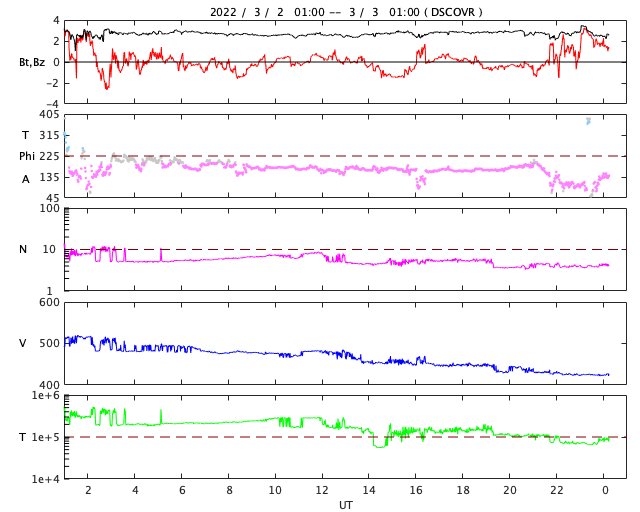This screenshot has width=640, height=512.
Task: Click the '4' tick value atop the Bt,Bz panel
Action: pos(56,21)
